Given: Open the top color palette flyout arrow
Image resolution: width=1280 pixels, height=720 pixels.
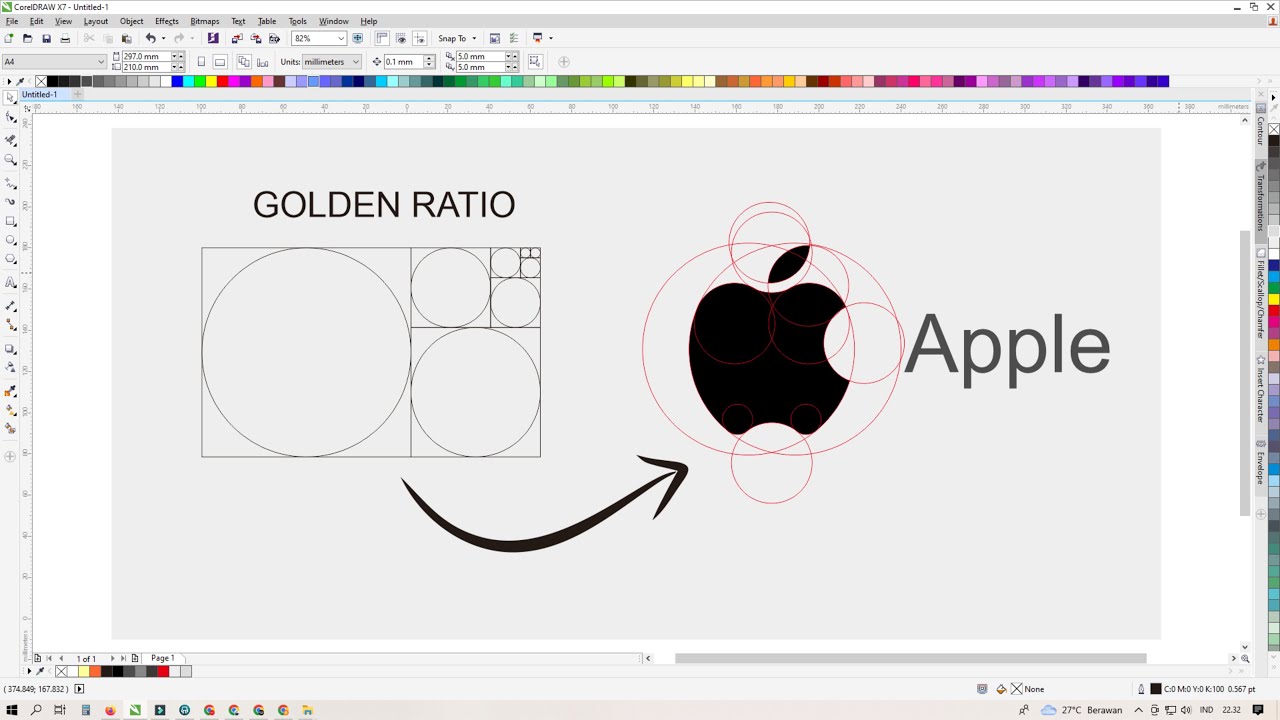Looking at the screenshot, I should pyautogui.click(x=9, y=81).
